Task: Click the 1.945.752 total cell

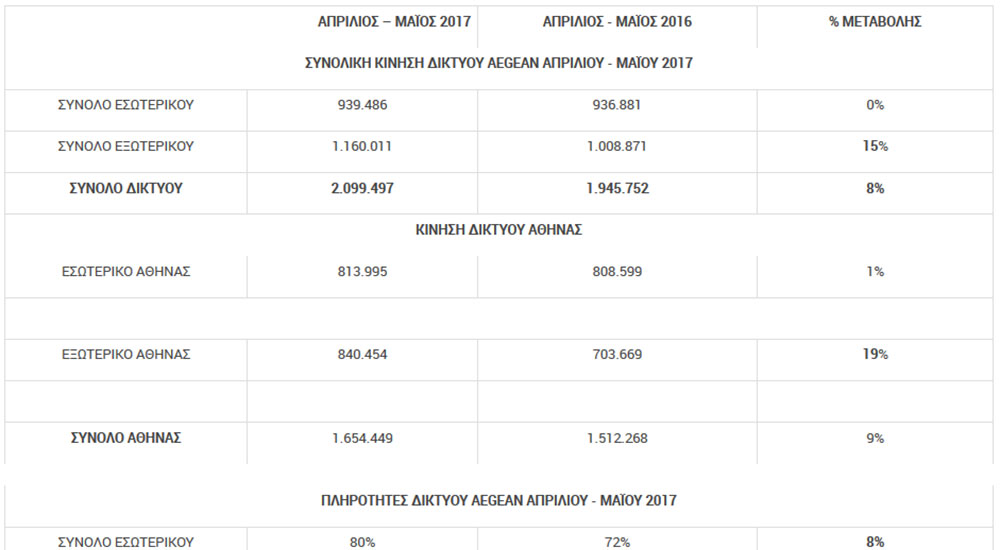Action: point(617,188)
